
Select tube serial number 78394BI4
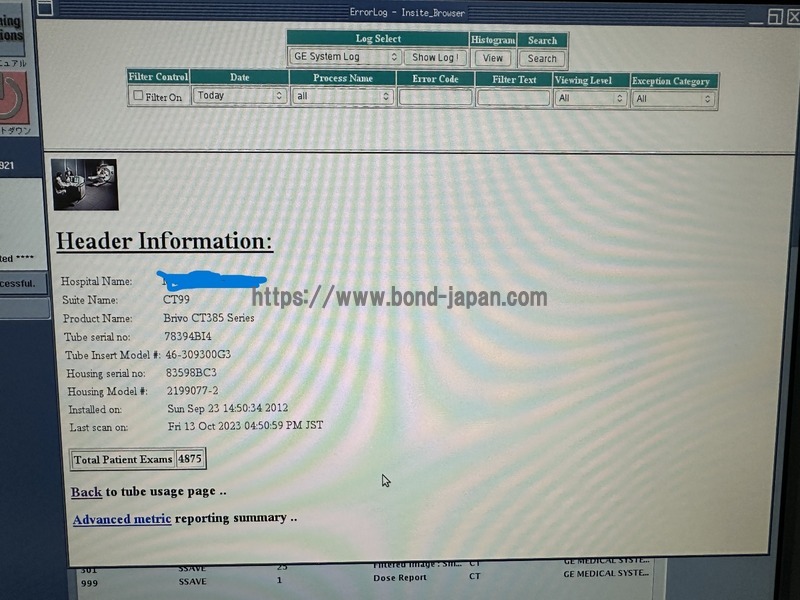coord(188,336)
